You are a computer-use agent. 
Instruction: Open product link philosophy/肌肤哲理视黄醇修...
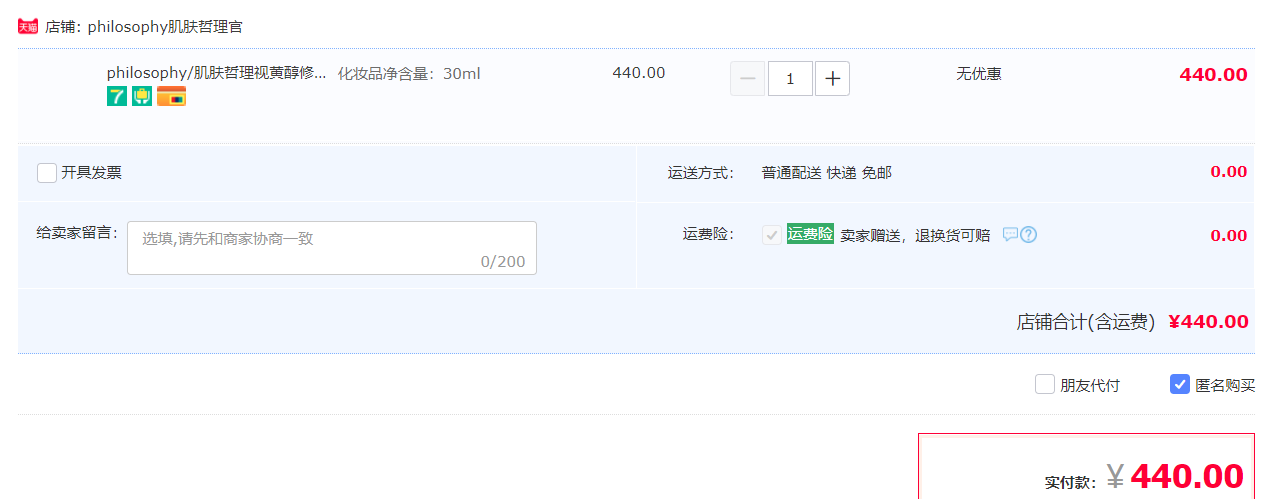click(x=216, y=73)
